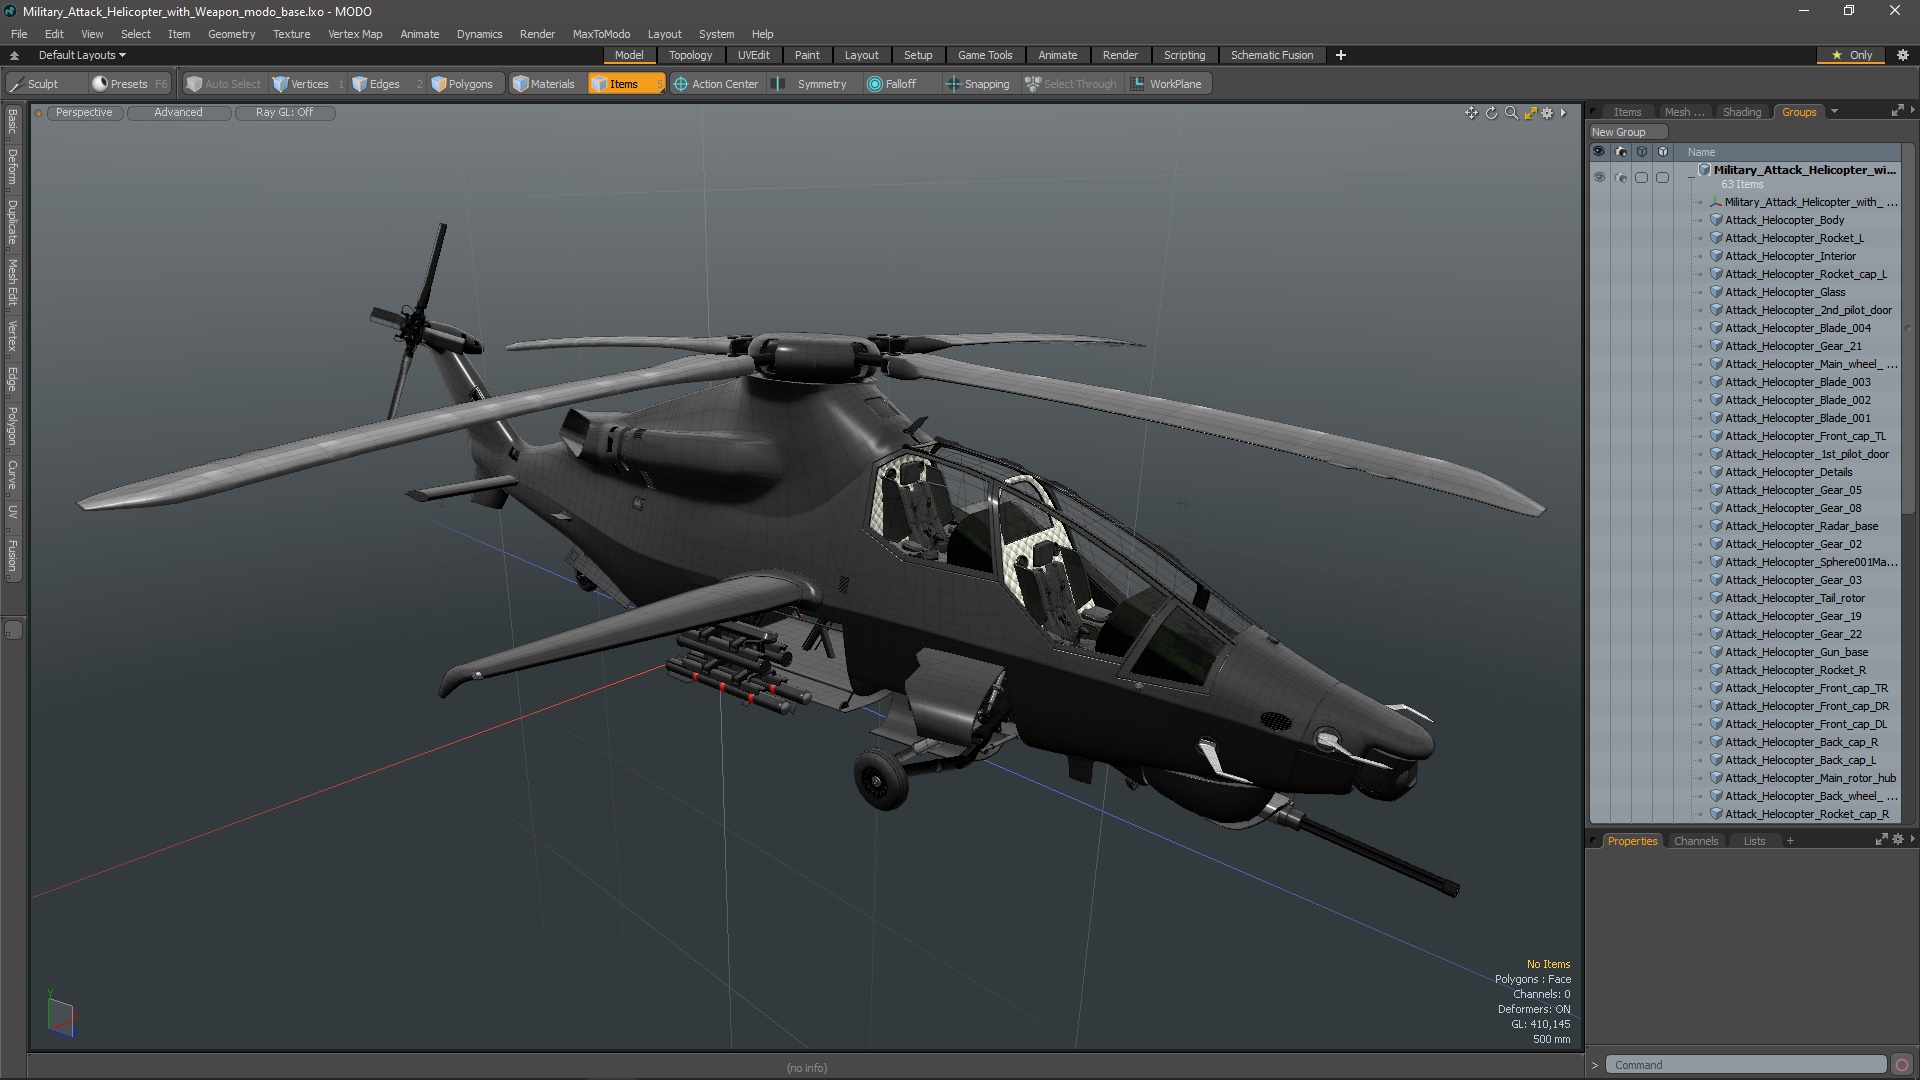Open the Perspective view type dropdown
The image size is (1920, 1080).
[x=84, y=113]
